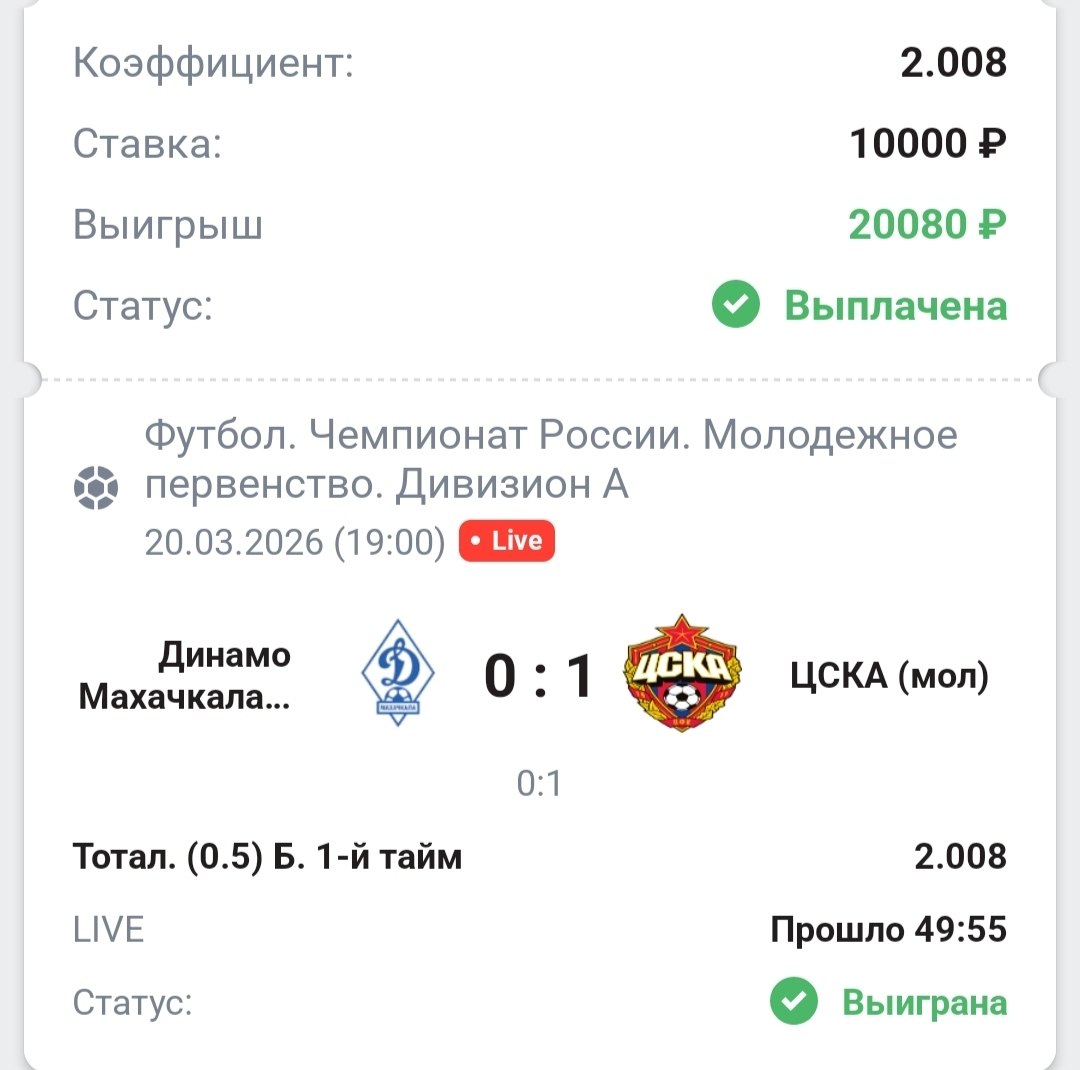This screenshot has width=1080, height=1070.
Task: Select the Динамо Махачкала team name
Action: click(x=185, y=675)
